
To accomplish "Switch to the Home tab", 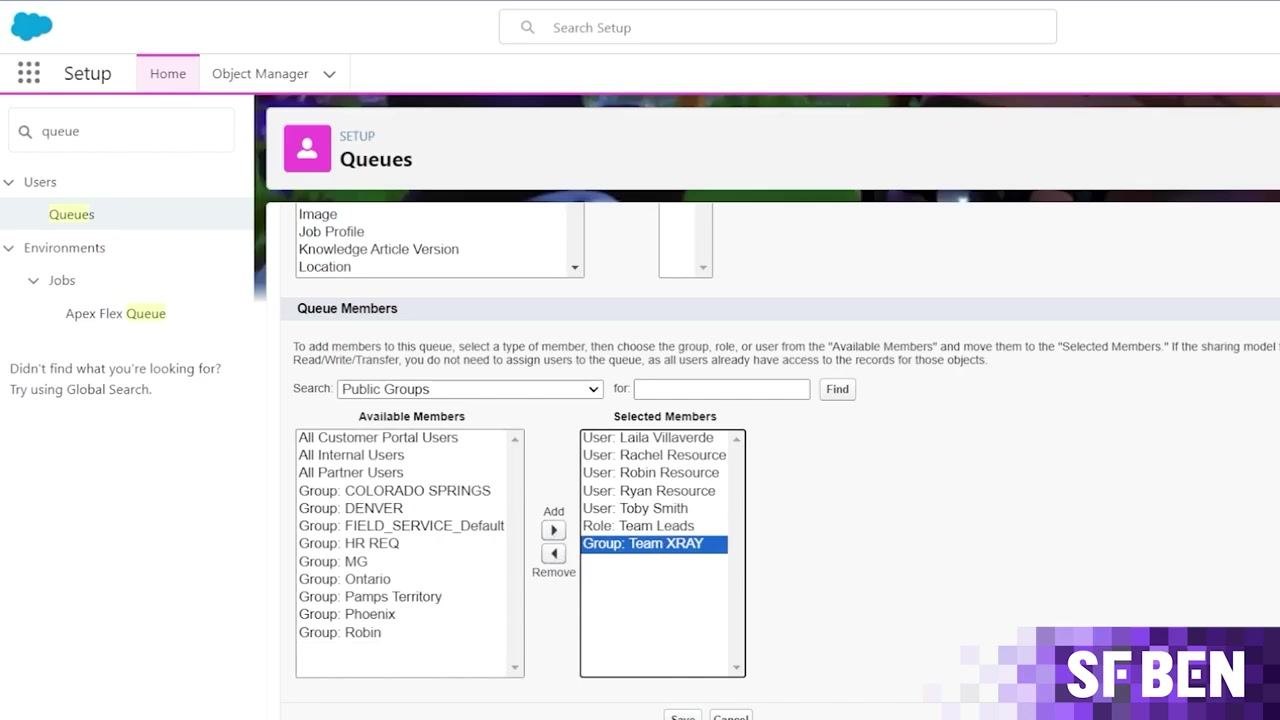I will click(x=168, y=74).
